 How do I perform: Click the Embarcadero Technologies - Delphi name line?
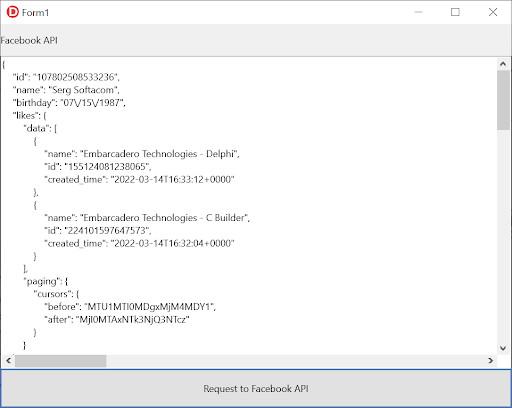(142, 154)
